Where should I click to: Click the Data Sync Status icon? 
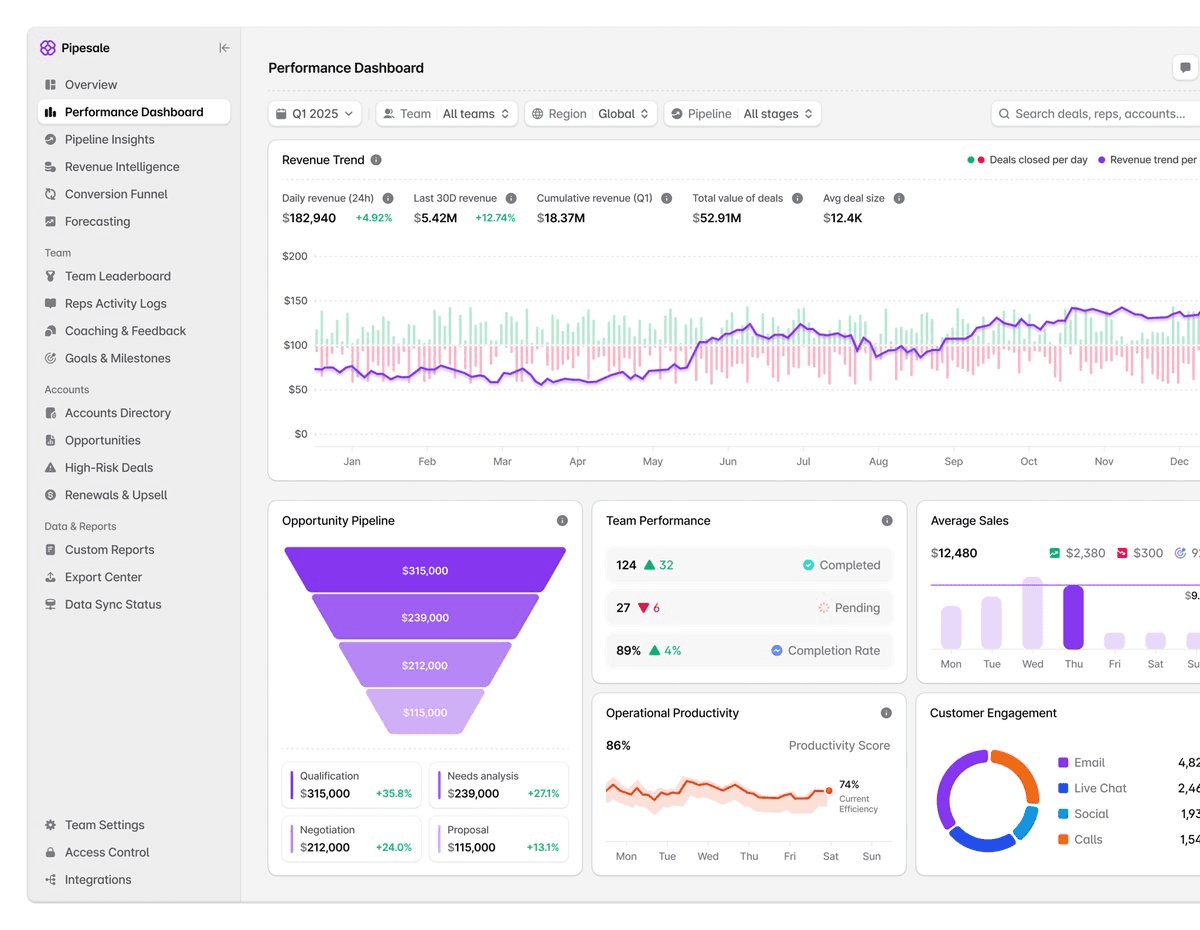(51, 604)
